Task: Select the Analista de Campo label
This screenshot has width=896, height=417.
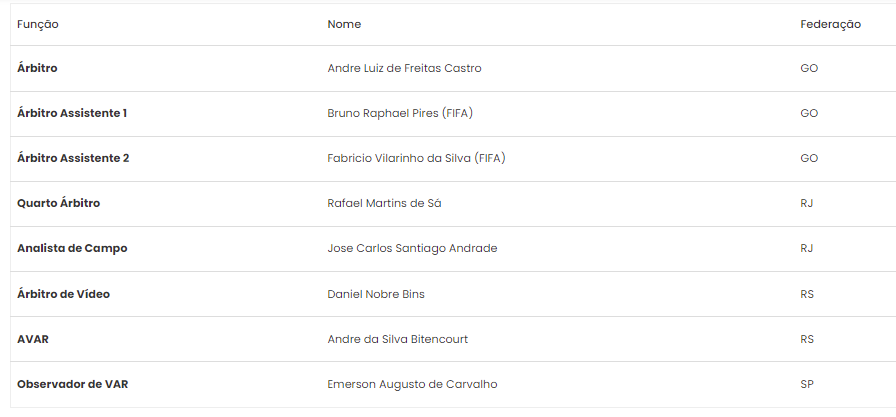Action: (x=72, y=248)
